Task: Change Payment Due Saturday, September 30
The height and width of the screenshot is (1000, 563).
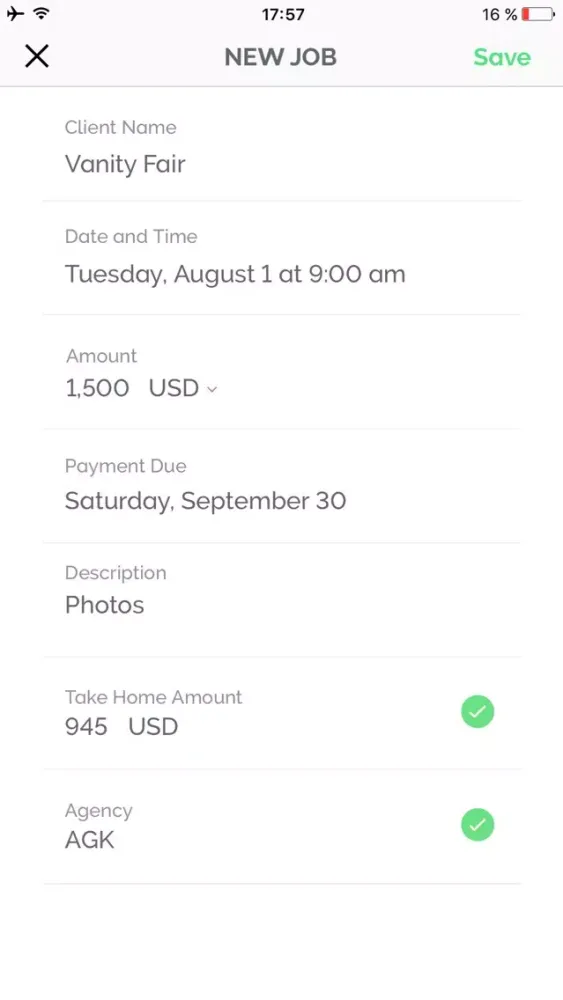Action: 282,486
